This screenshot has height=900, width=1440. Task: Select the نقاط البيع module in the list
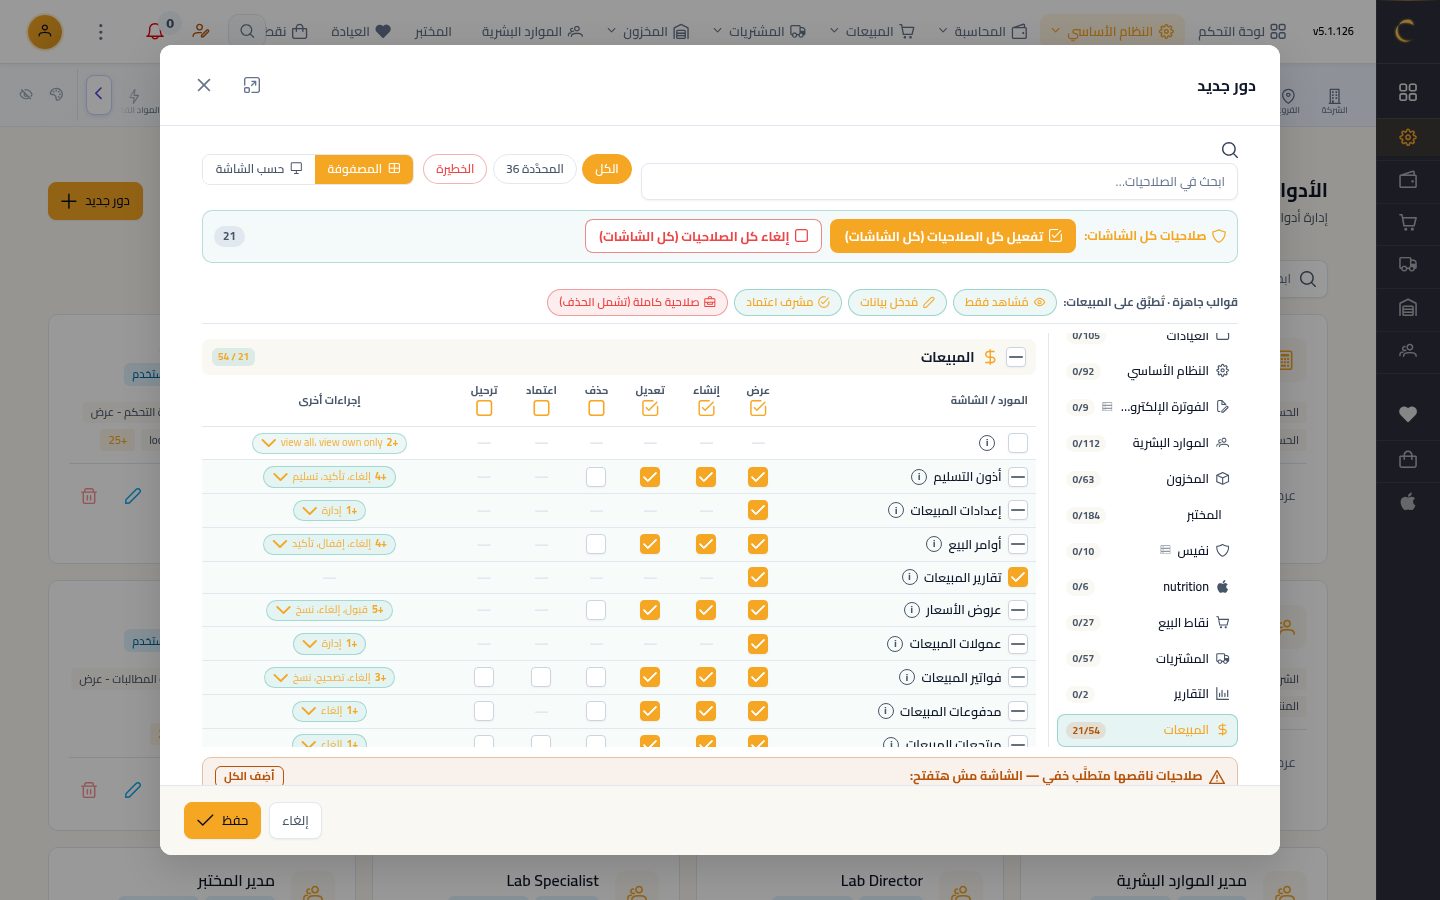[1147, 623]
